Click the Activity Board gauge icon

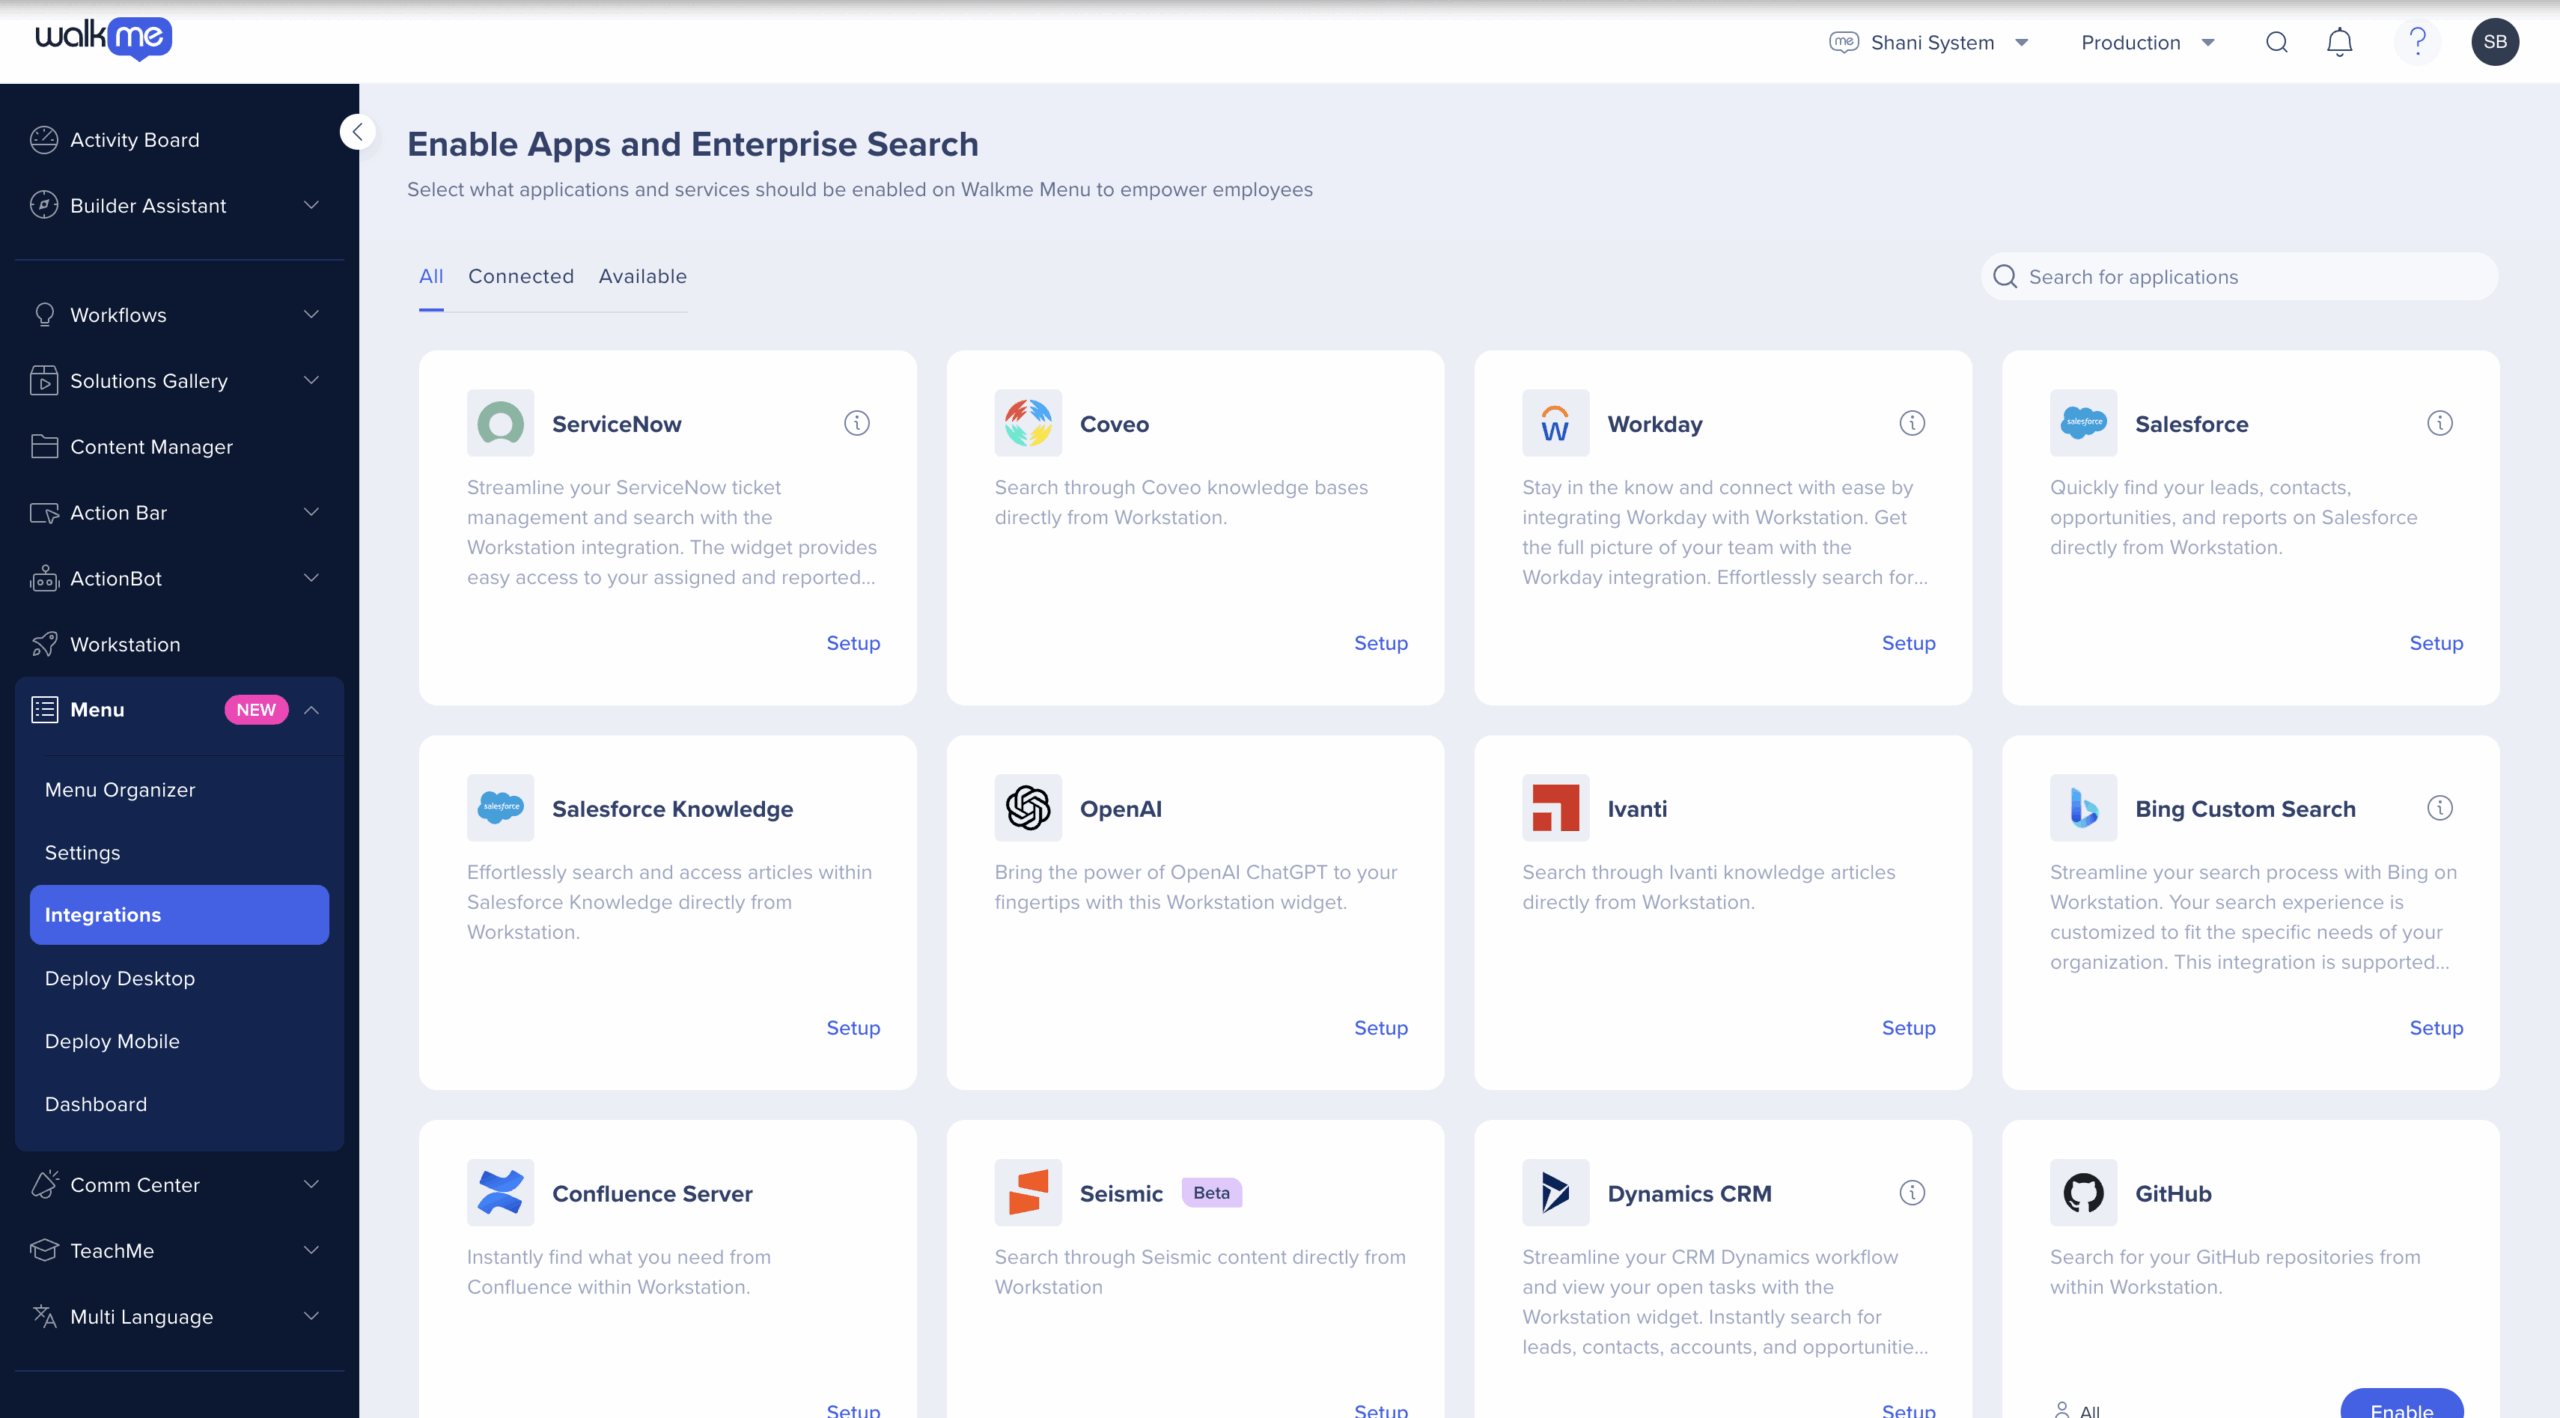click(44, 140)
